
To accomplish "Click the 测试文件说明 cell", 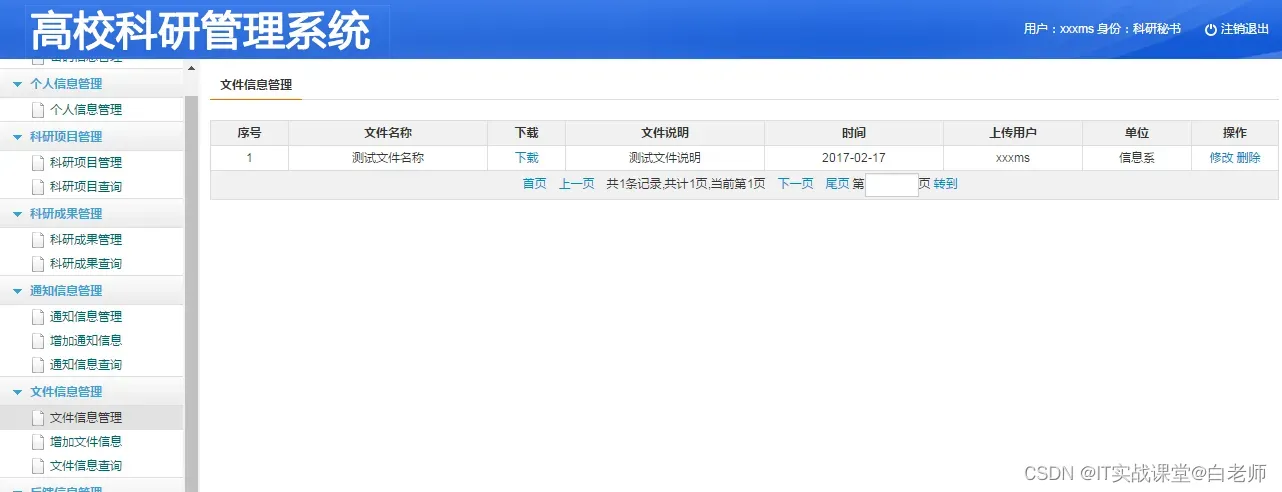I will point(665,158).
